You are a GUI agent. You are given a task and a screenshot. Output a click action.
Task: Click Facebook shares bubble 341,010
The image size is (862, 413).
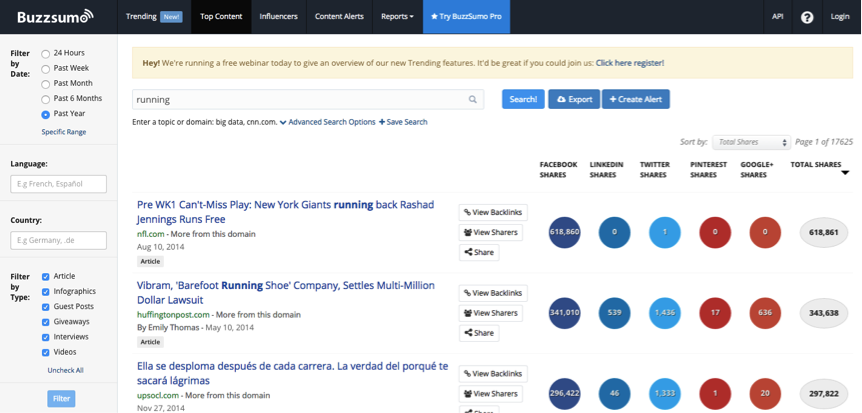(564, 313)
